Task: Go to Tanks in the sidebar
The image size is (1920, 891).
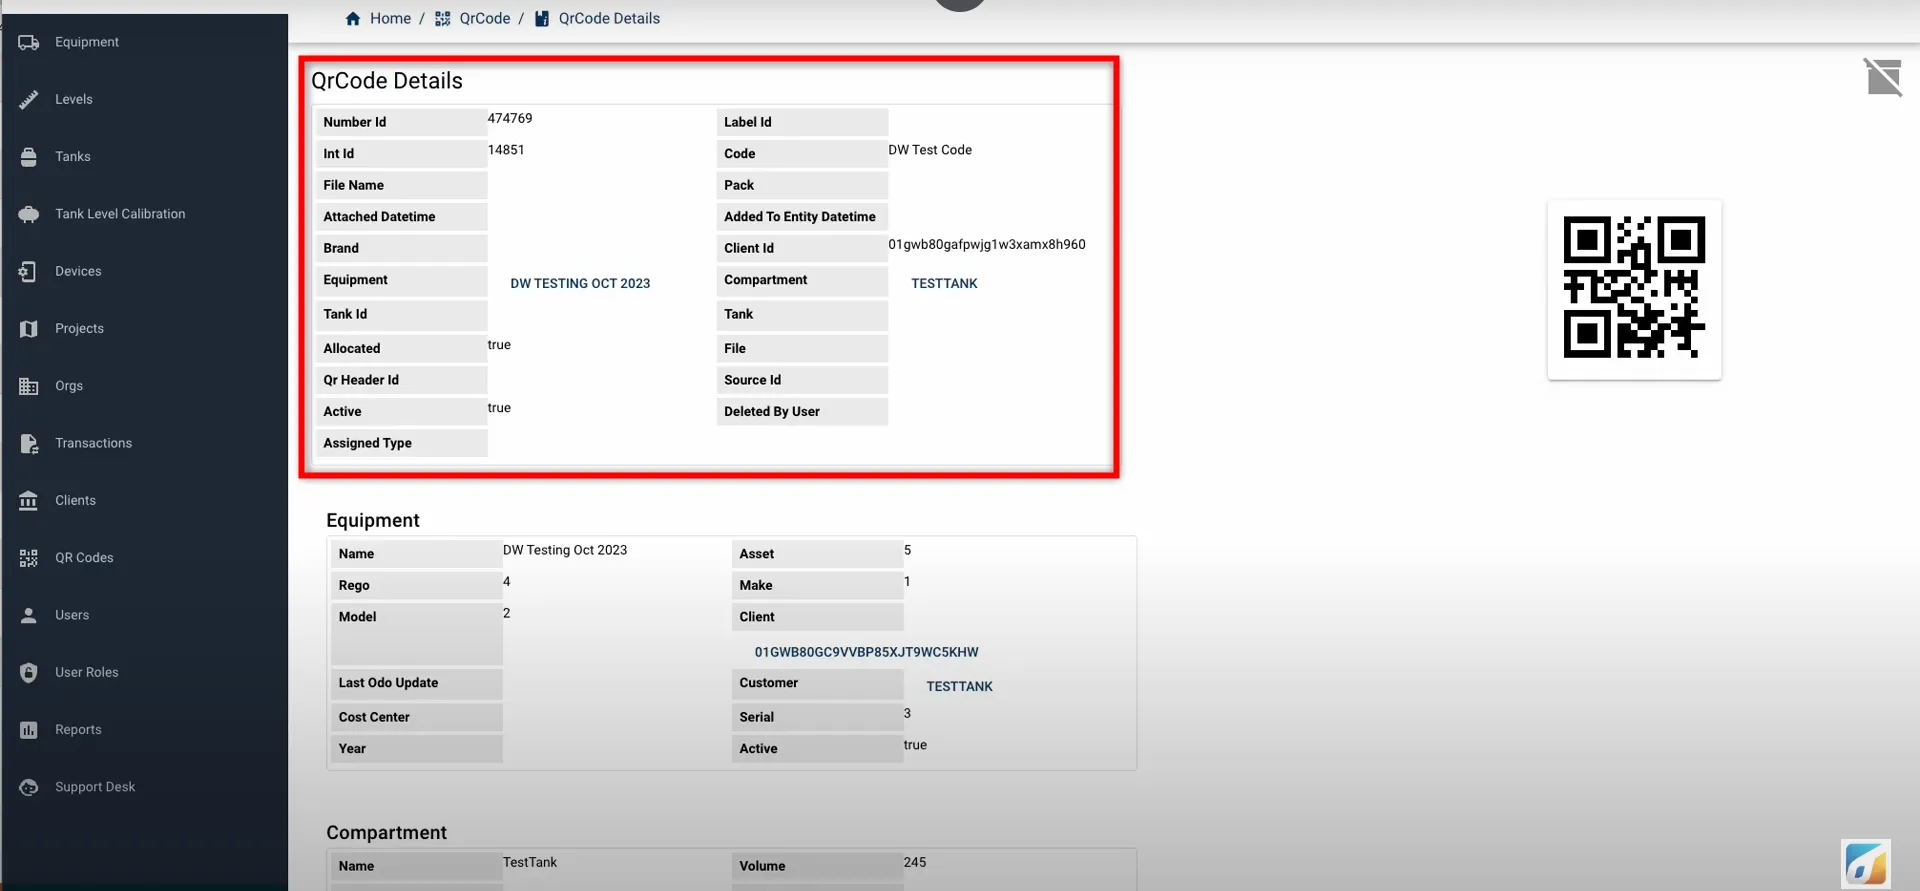Action: click(x=73, y=157)
